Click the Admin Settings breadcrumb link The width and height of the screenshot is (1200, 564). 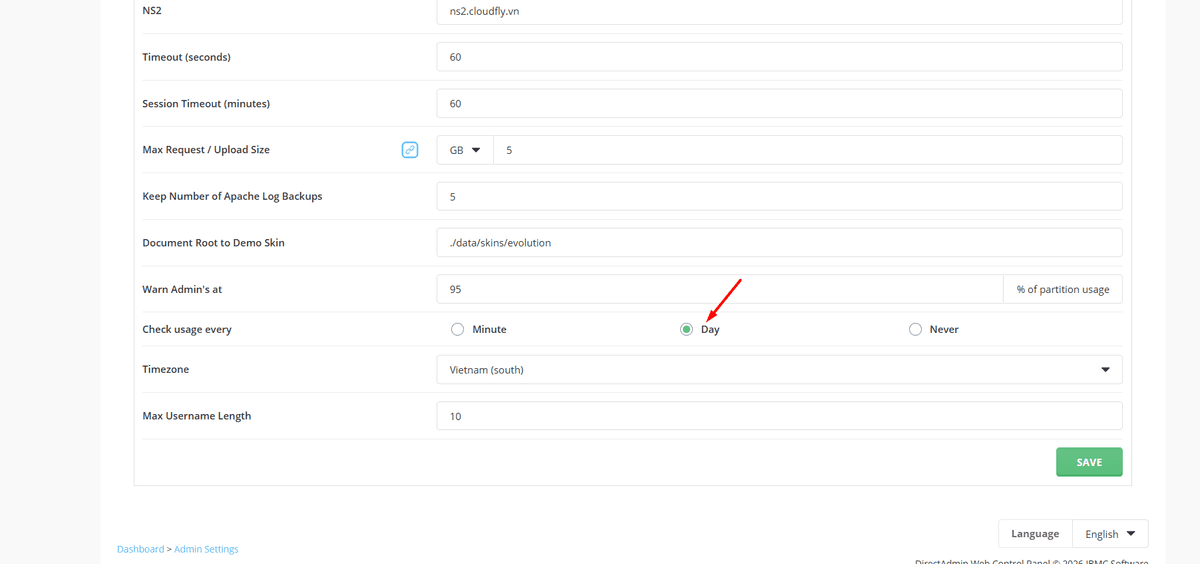(x=206, y=549)
